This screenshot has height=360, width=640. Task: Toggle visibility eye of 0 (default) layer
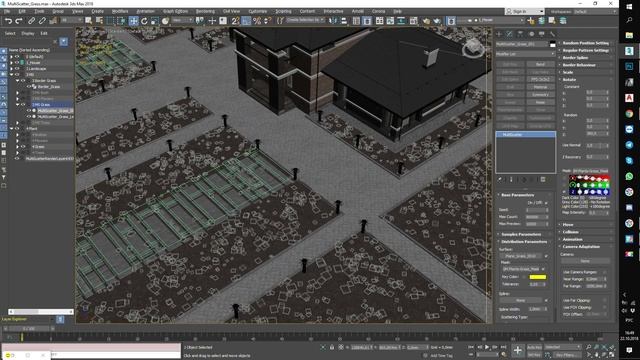click(x=17, y=57)
